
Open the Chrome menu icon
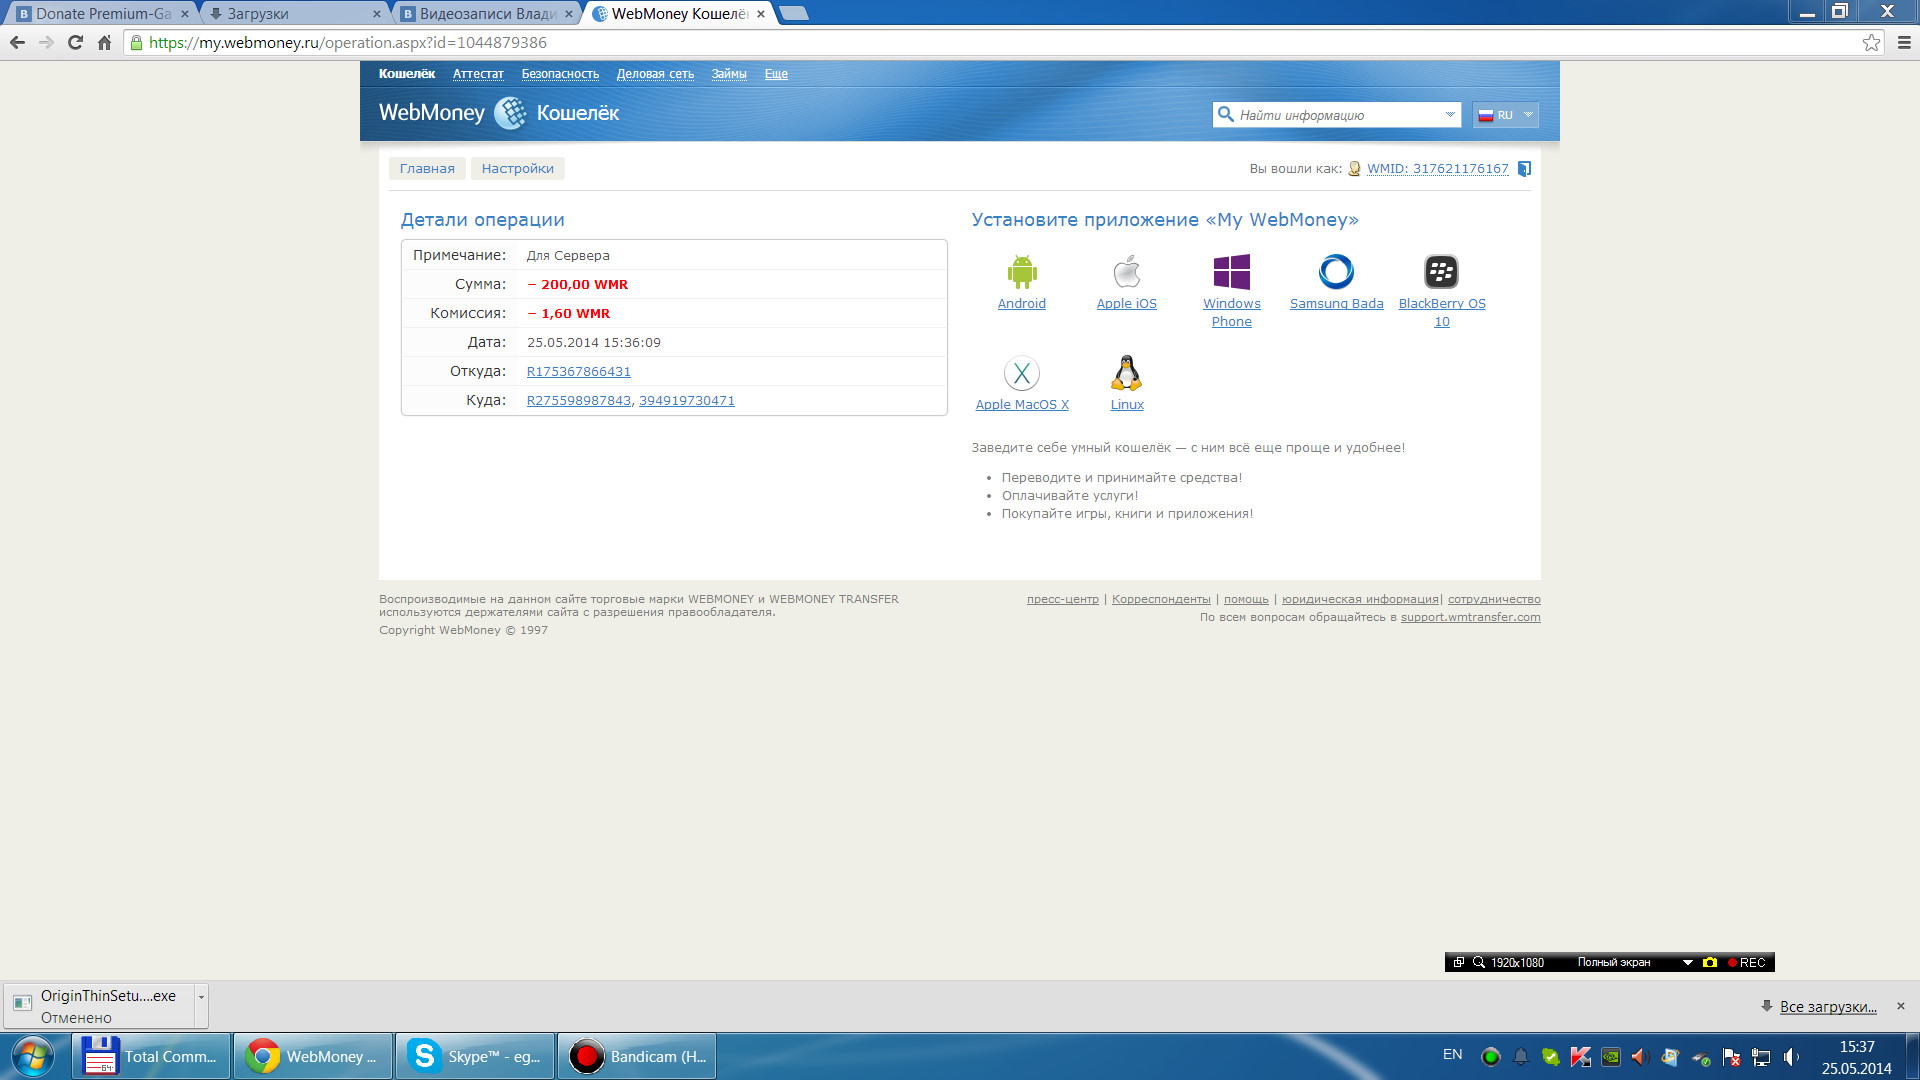1904,43
